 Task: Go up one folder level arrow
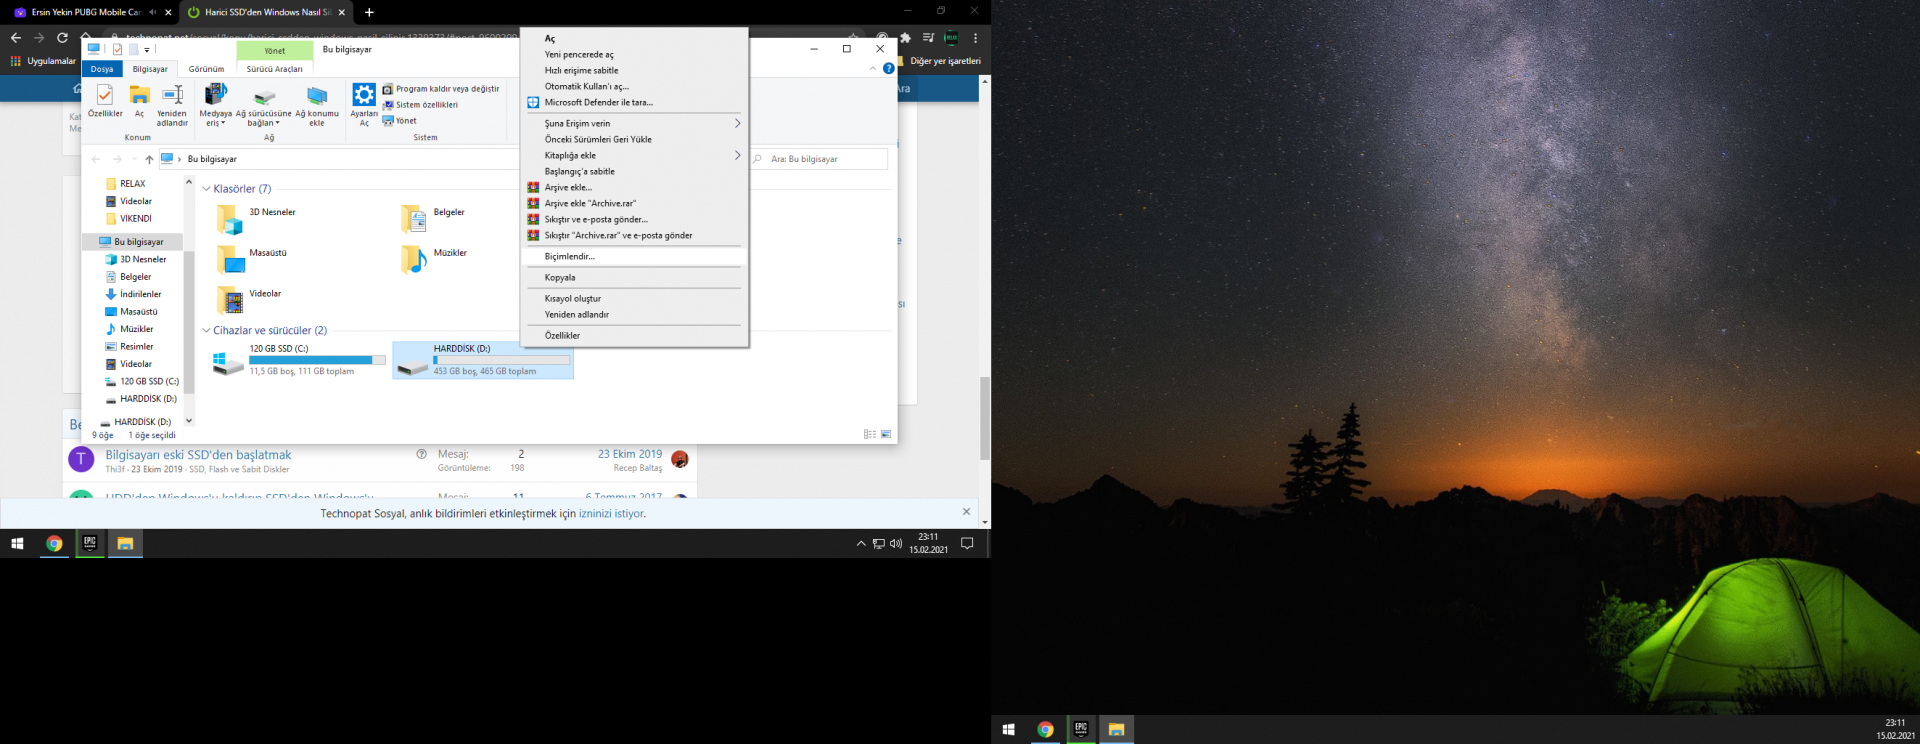point(149,159)
